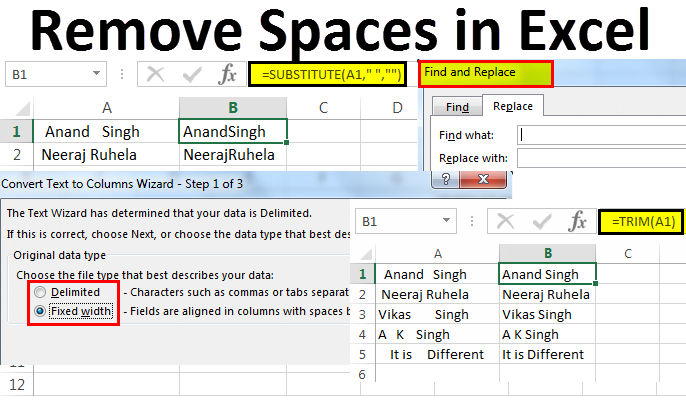
Task: Switch to the Find tab
Action: [457, 107]
